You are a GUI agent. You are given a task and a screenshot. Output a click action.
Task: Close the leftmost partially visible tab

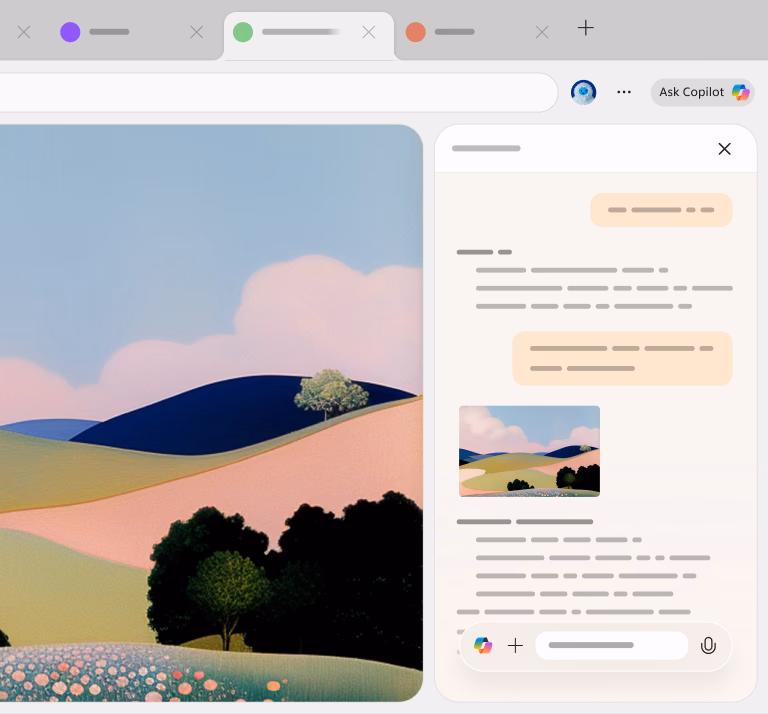click(24, 32)
